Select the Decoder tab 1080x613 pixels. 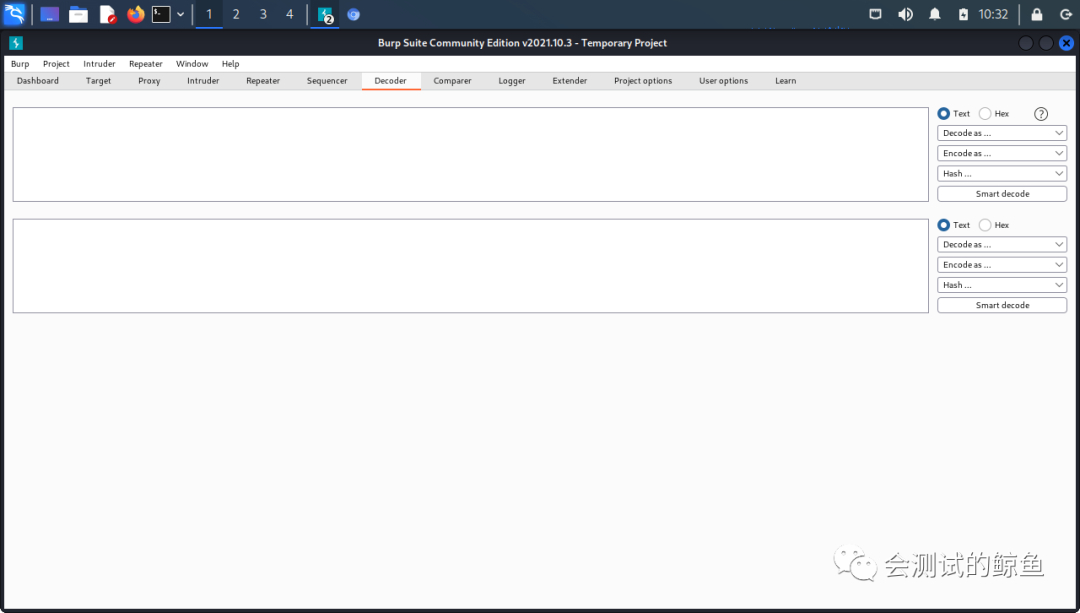(391, 81)
